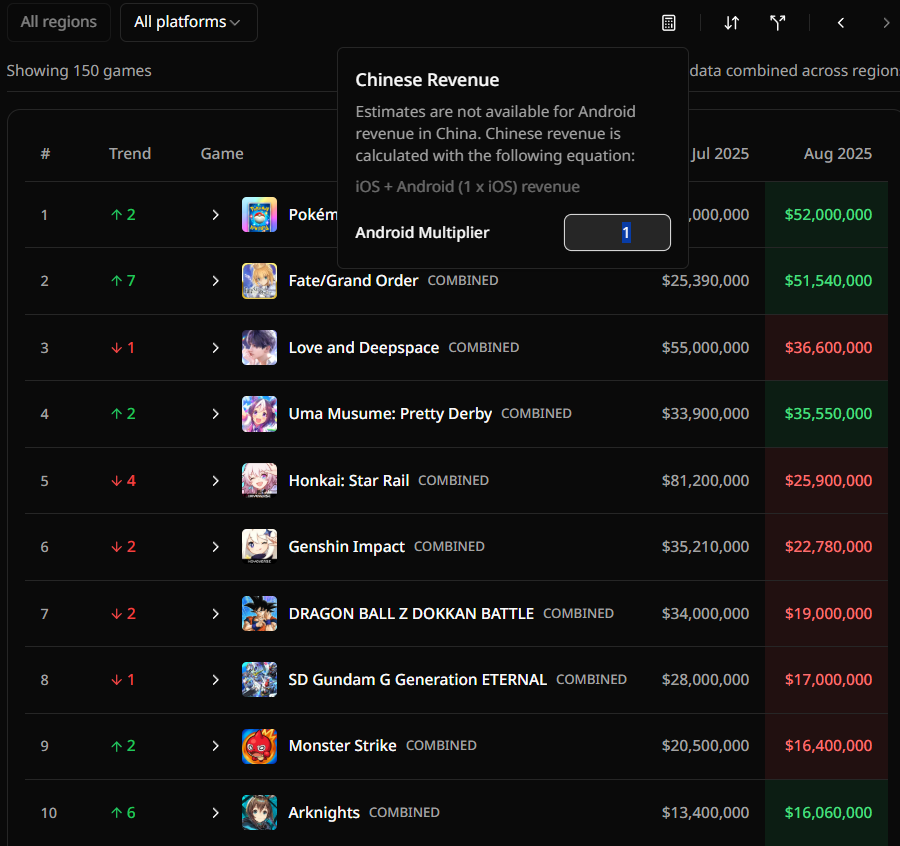Click the Genshin Impact game icon
Image resolution: width=900 pixels, height=846 pixels.
[259, 547]
